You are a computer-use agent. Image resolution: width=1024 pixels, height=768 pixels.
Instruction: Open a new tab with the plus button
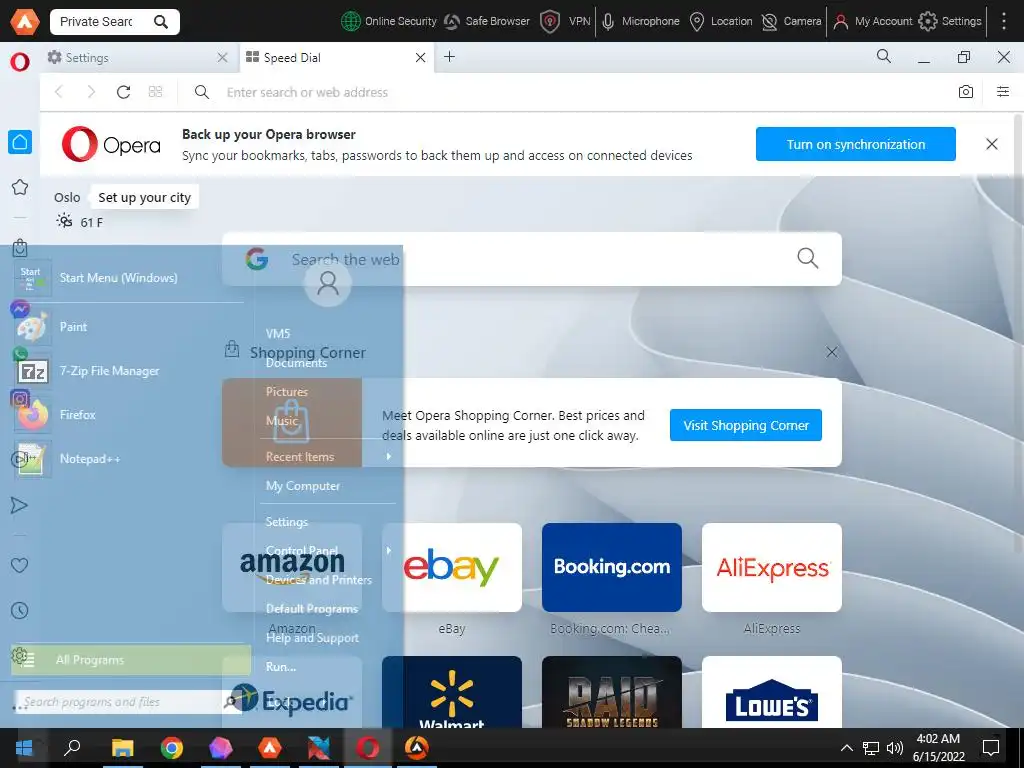pos(449,57)
